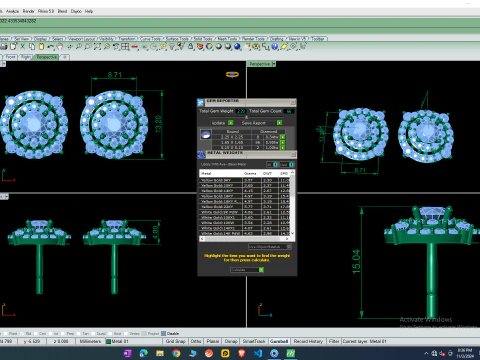
Task: Click green button for 1.60 x 1.60 gem row
Action: [283, 142]
